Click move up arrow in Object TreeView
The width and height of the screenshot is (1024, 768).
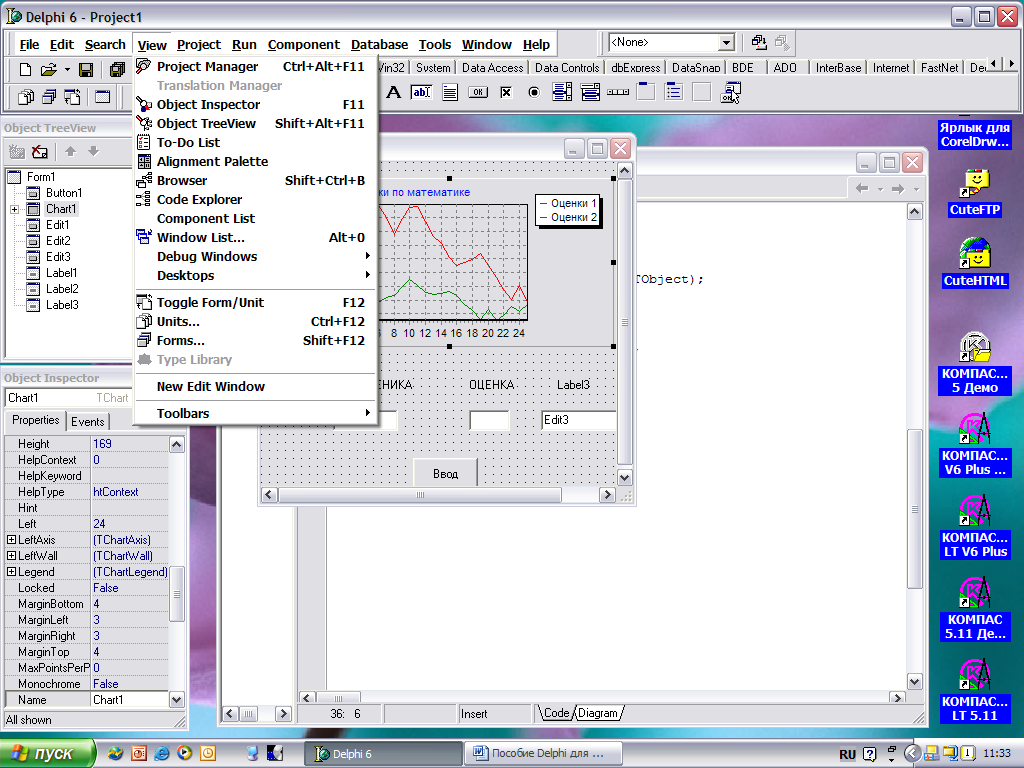point(71,152)
